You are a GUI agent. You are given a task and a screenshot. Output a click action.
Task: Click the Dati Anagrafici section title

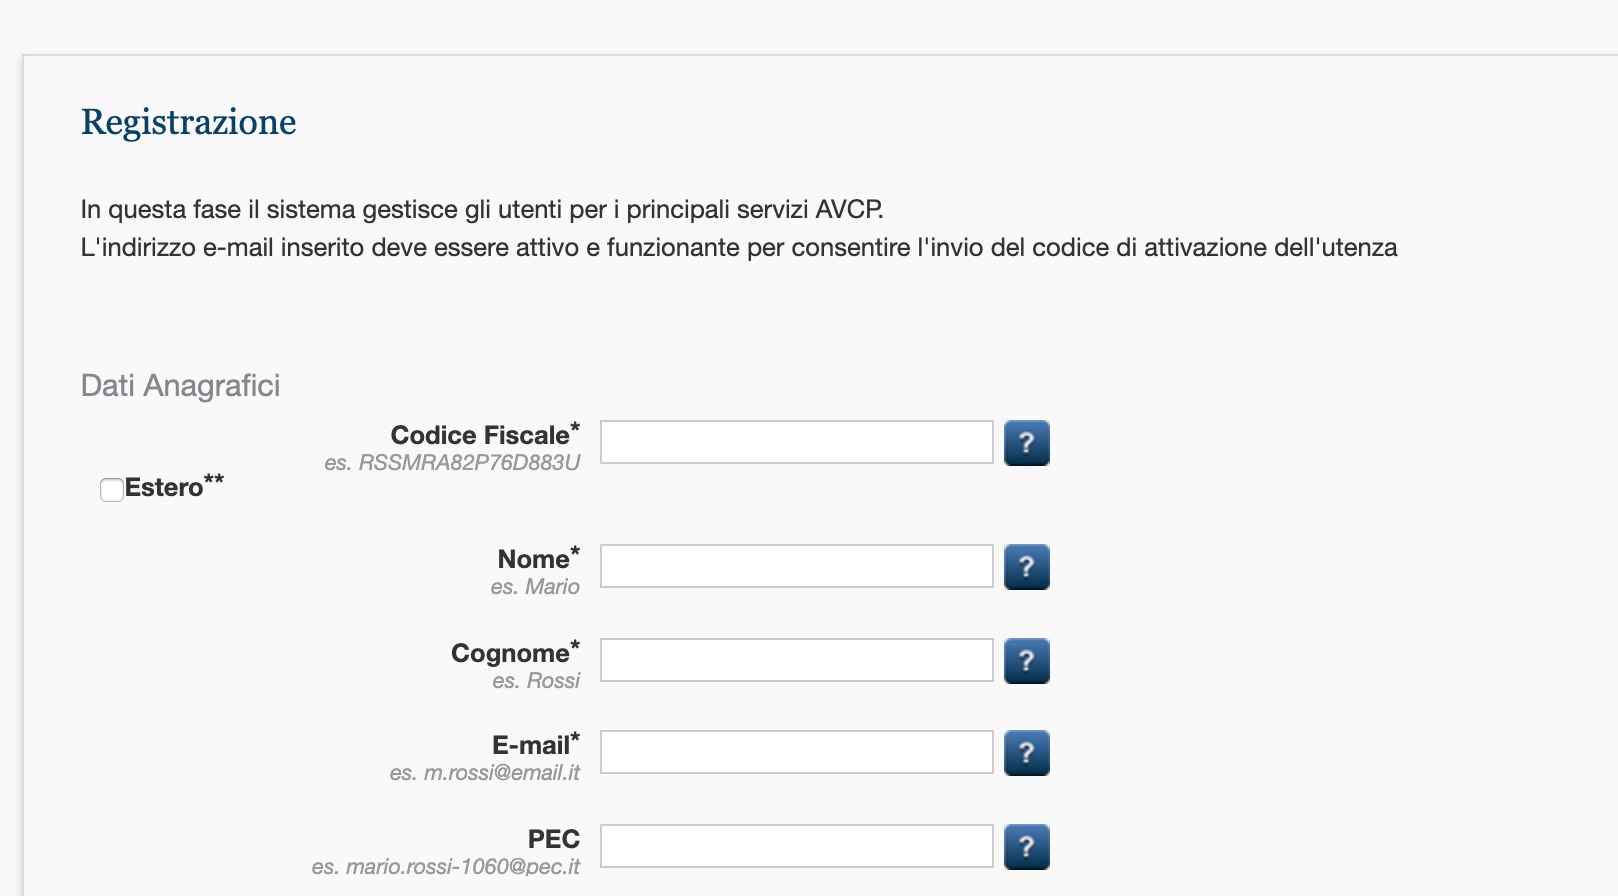(180, 386)
